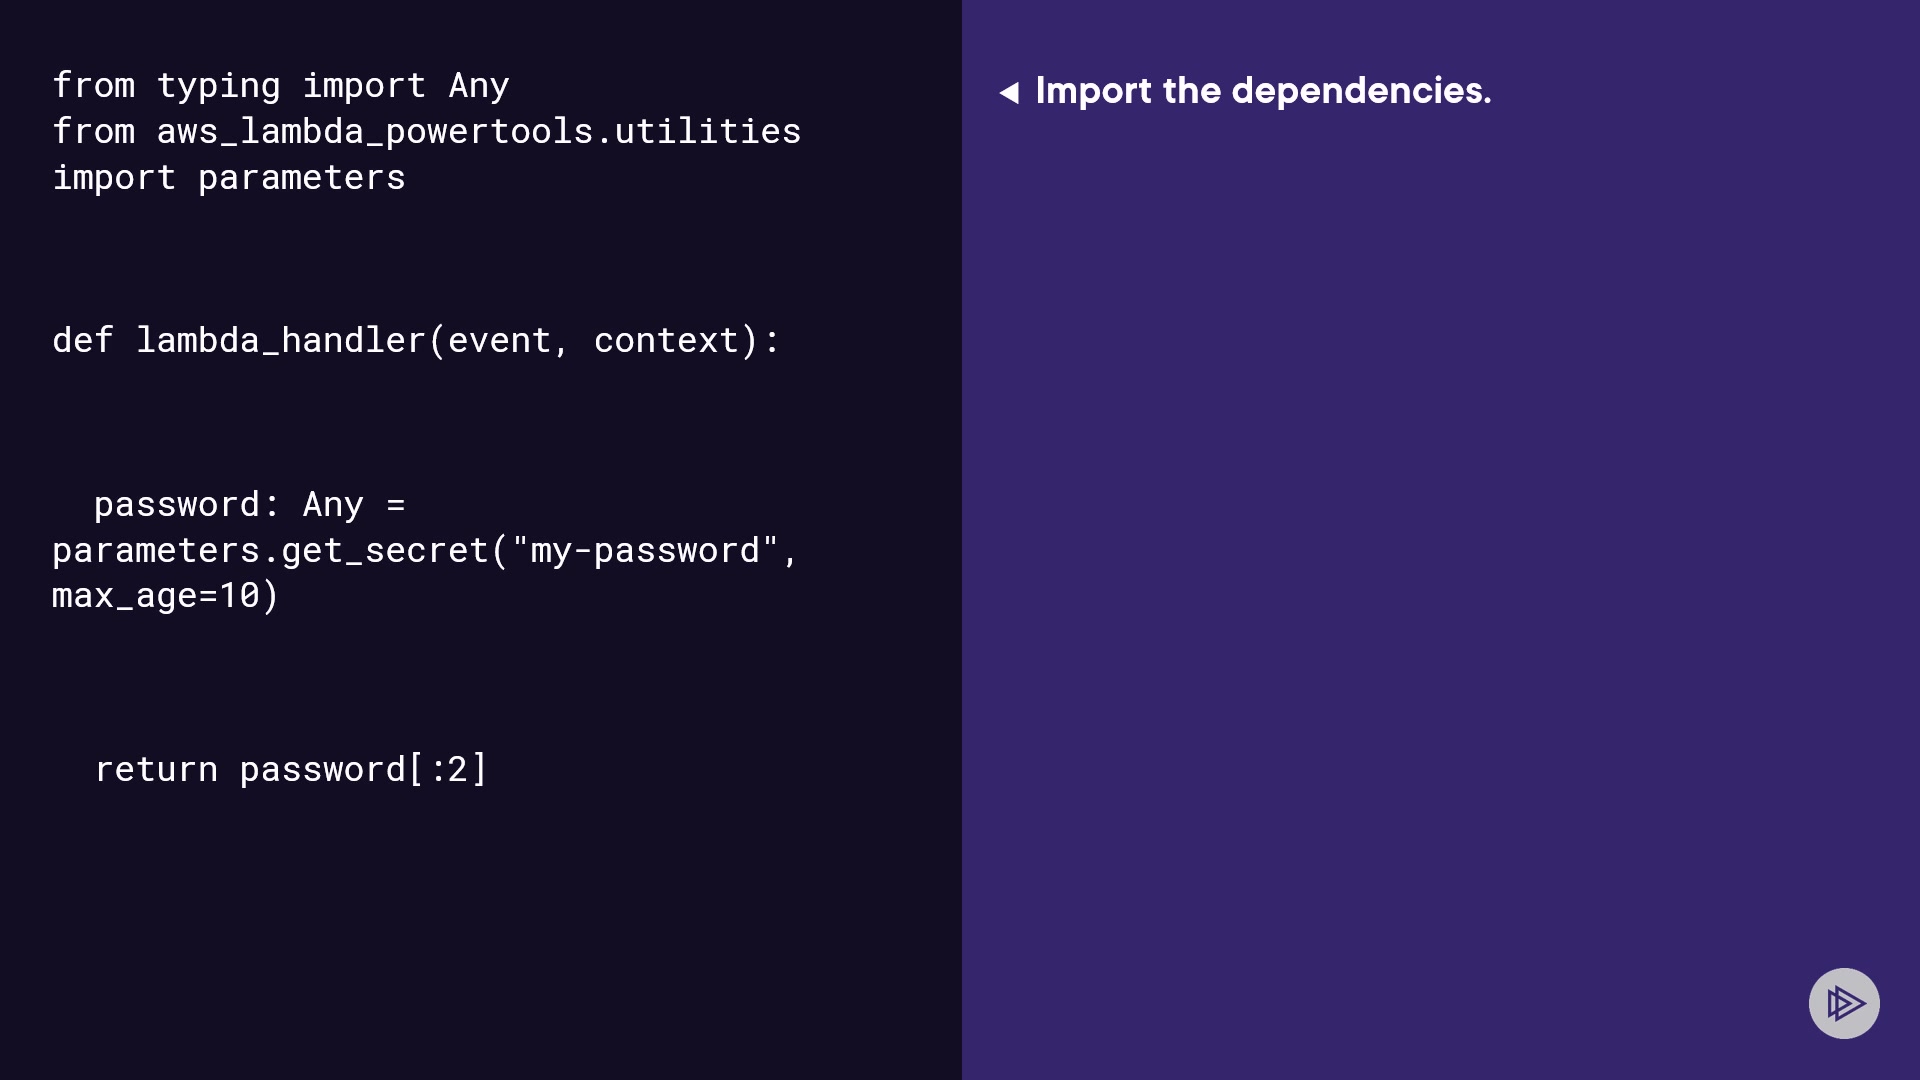Click the Pluralsight logo icon
The width and height of the screenshot is (1920, 1080).
[1844, 1003]
